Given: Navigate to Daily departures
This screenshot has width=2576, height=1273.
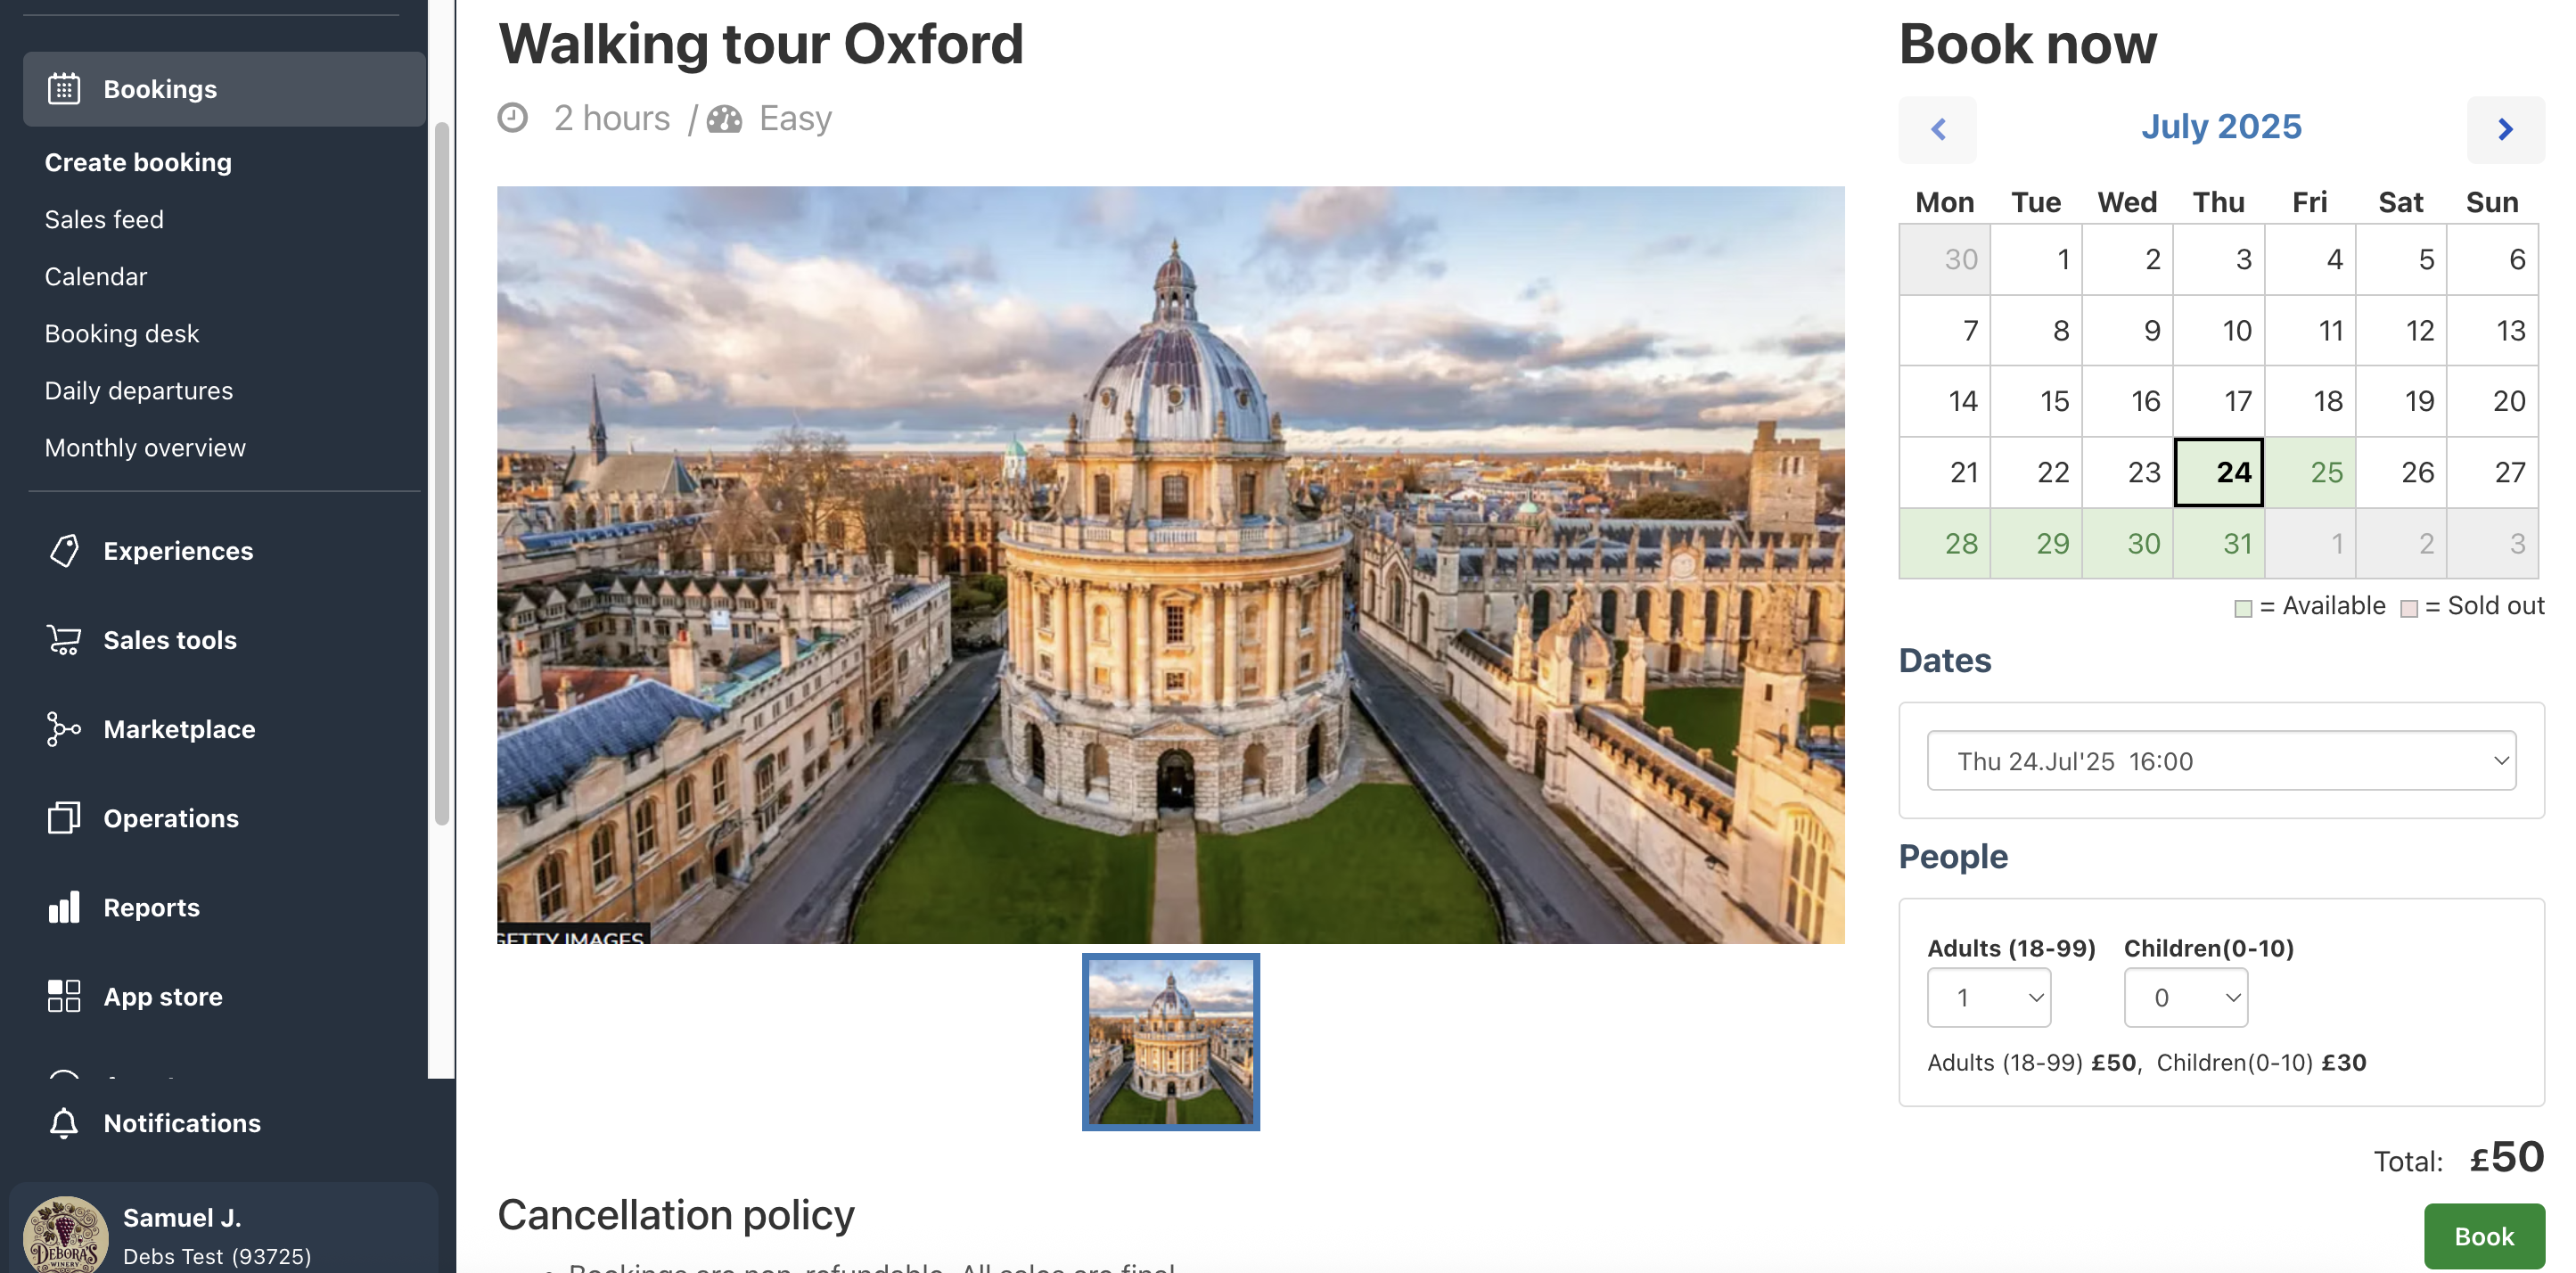Looking at the screenshot, I should coord(138,390).
